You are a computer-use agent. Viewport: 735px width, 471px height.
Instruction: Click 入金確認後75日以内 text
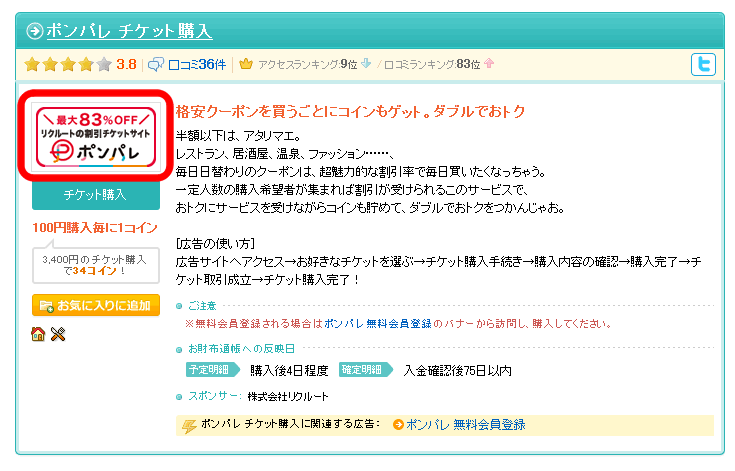click(x=458, y=371)
